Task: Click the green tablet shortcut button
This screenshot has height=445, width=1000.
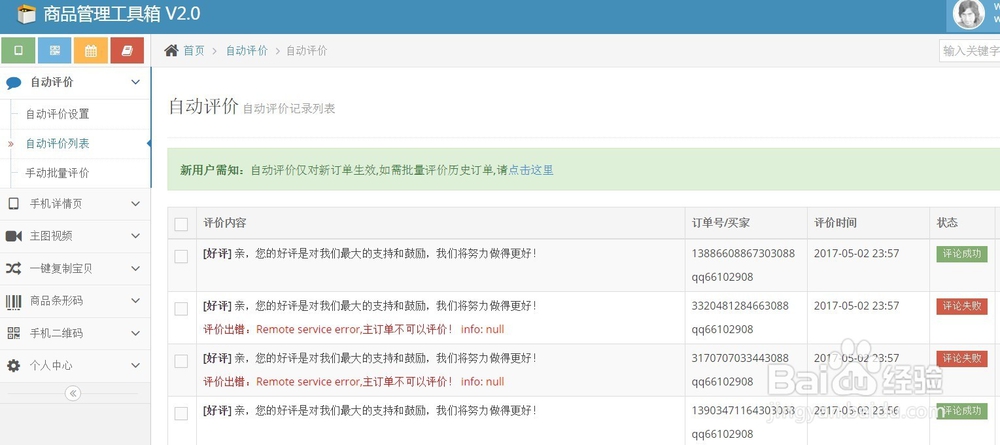Action: click(18, 51)
